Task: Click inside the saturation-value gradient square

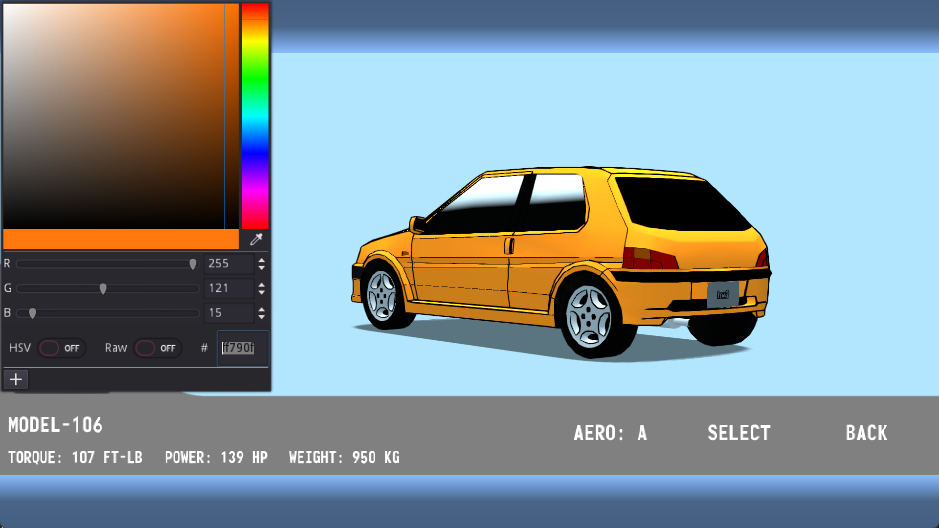Action: [x=115, y=115]
